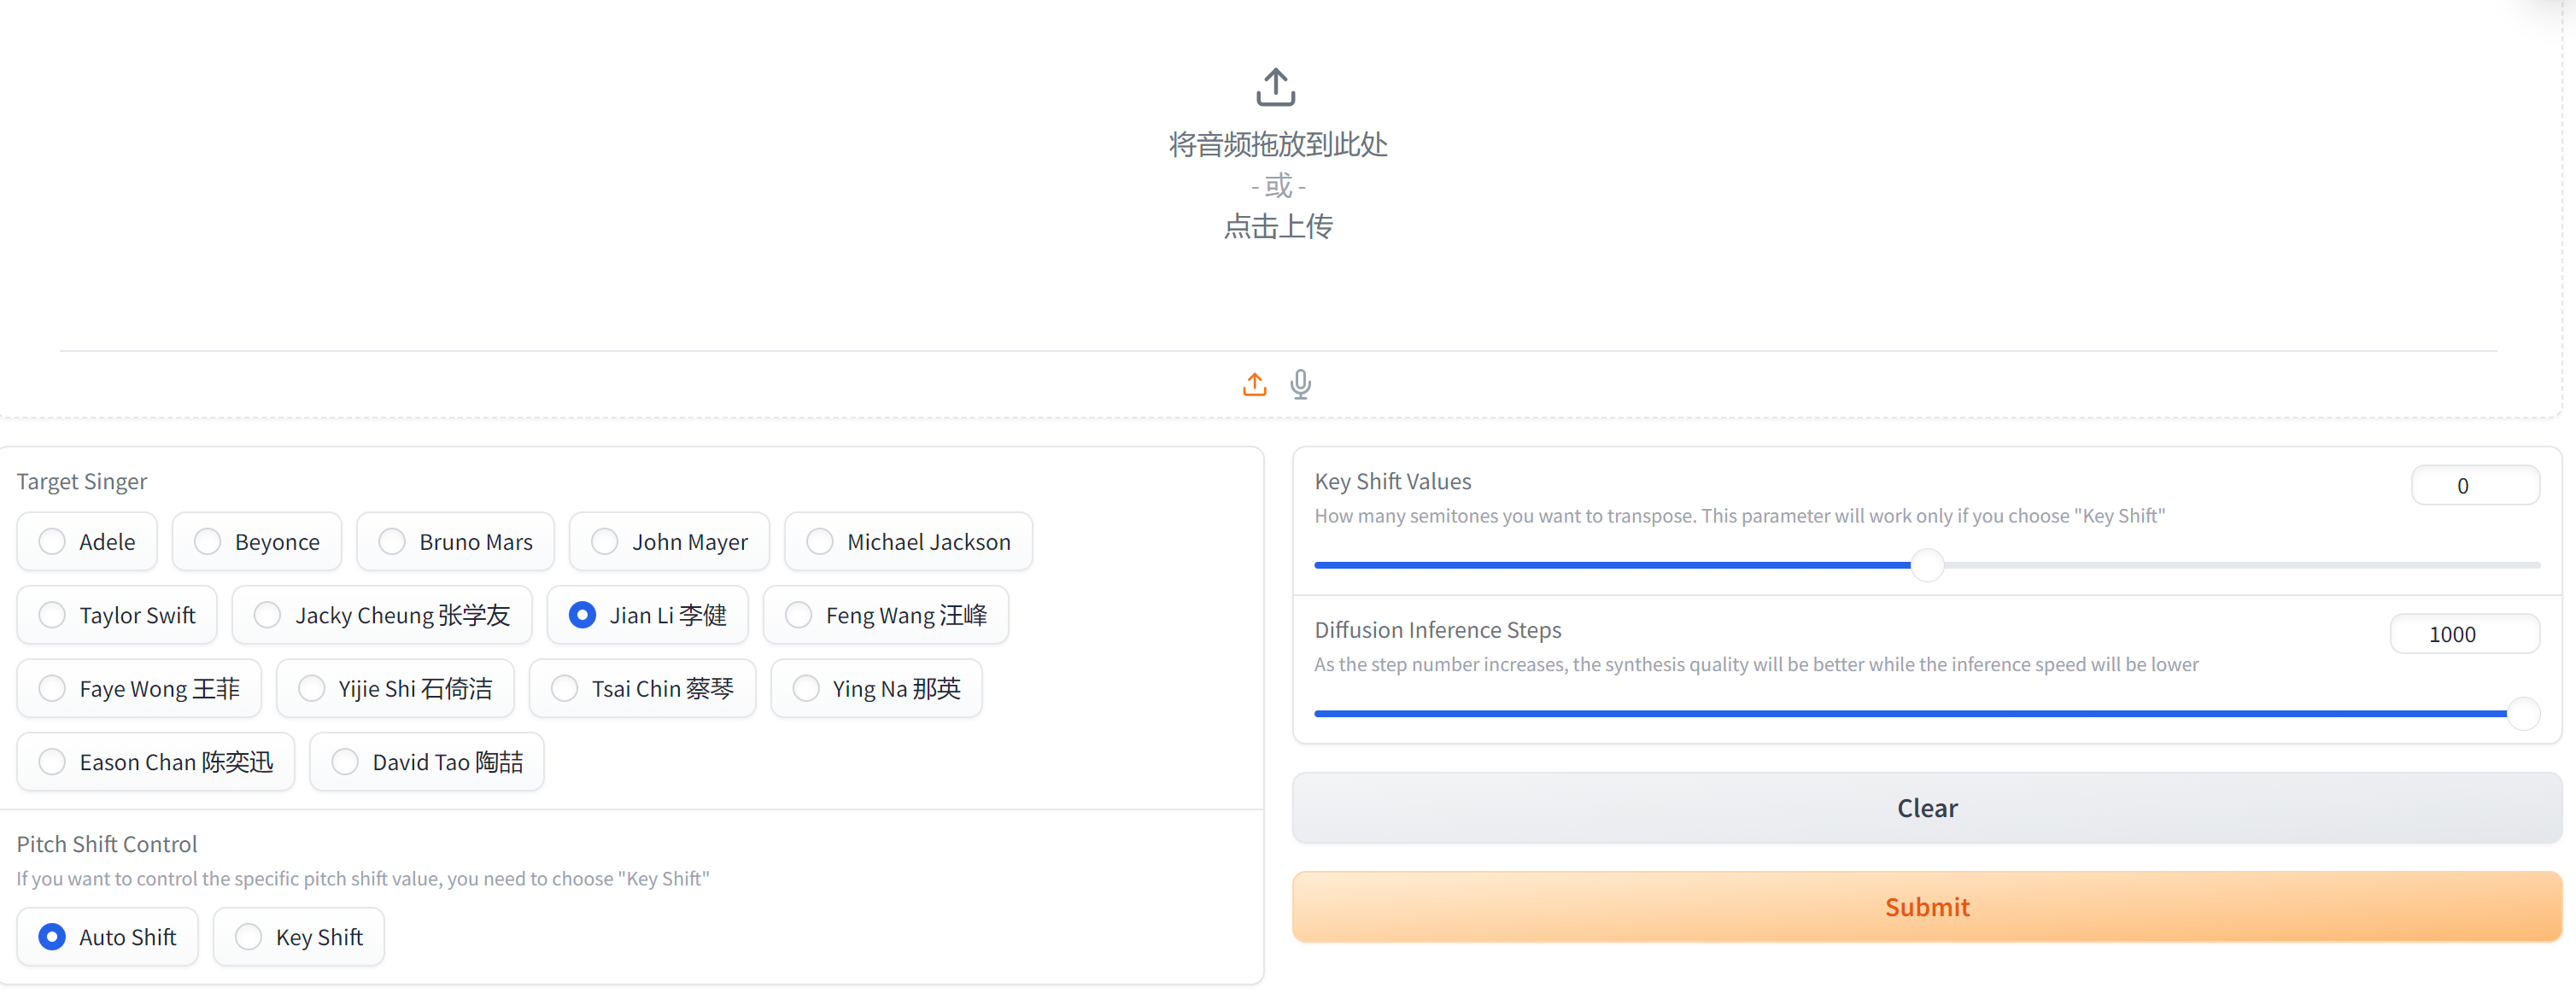Choose Beyonce radio option
The height and width of the screenshot is (999, 2576).
tap(208, 542)
